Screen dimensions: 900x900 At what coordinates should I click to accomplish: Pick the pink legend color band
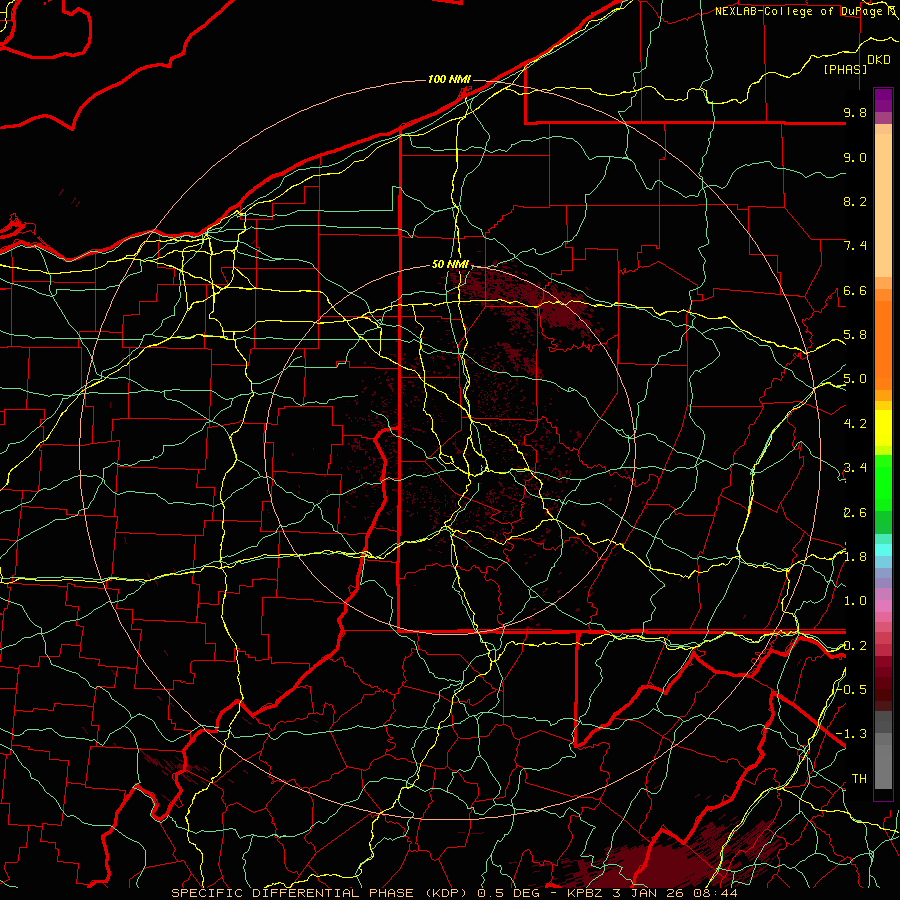coord(883,606)
